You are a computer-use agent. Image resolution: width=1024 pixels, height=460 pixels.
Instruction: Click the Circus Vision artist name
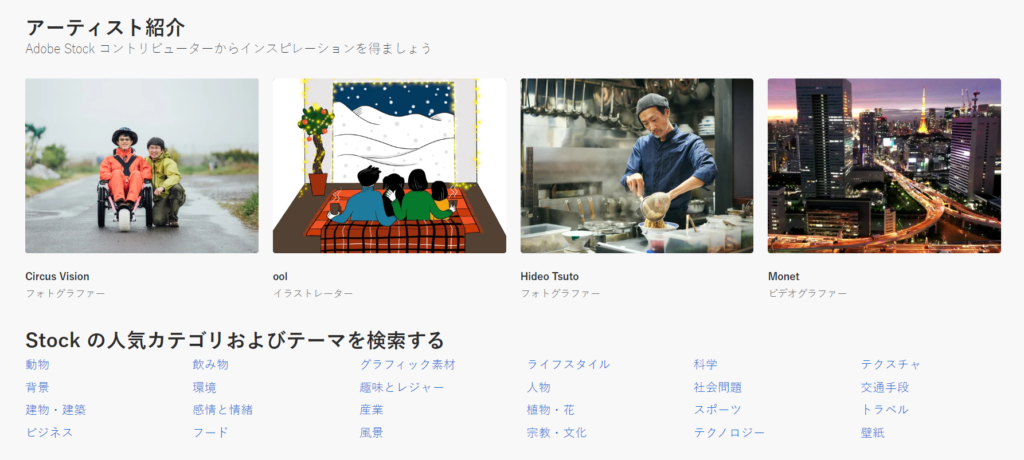tap(57, 276)
